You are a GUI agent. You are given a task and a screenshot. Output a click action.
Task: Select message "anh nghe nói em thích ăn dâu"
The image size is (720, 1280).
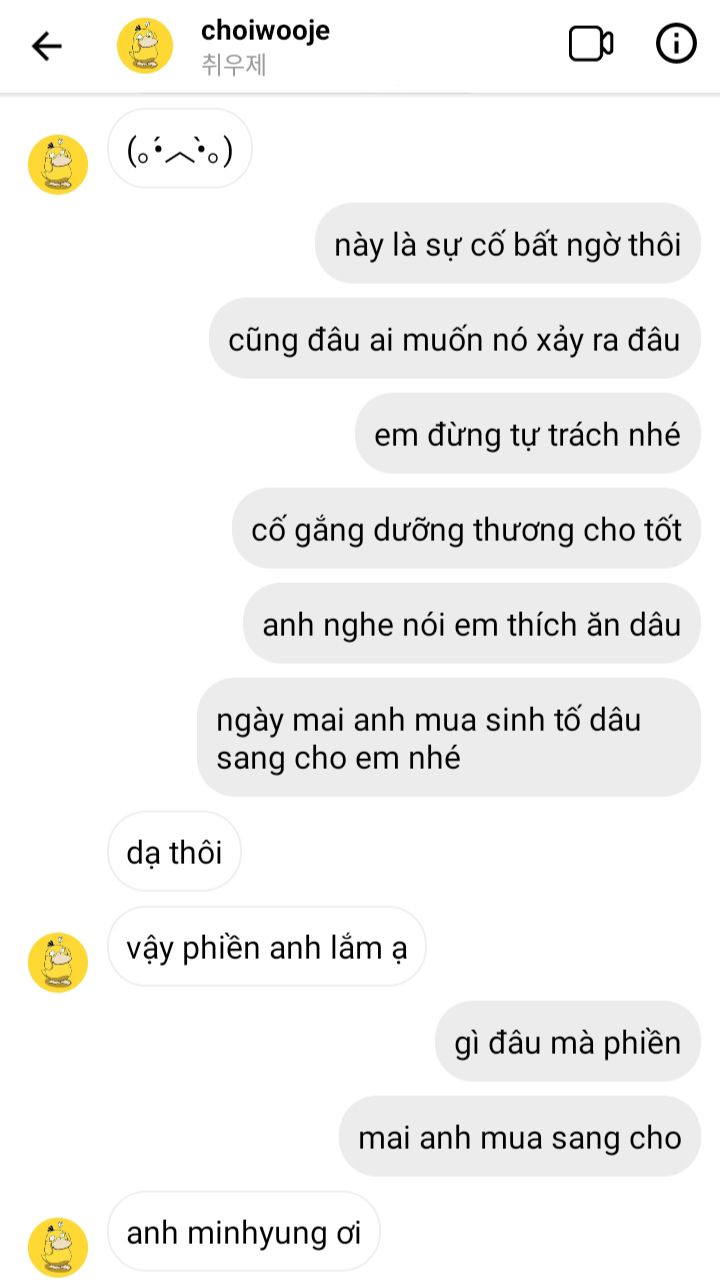coord(472,624)
